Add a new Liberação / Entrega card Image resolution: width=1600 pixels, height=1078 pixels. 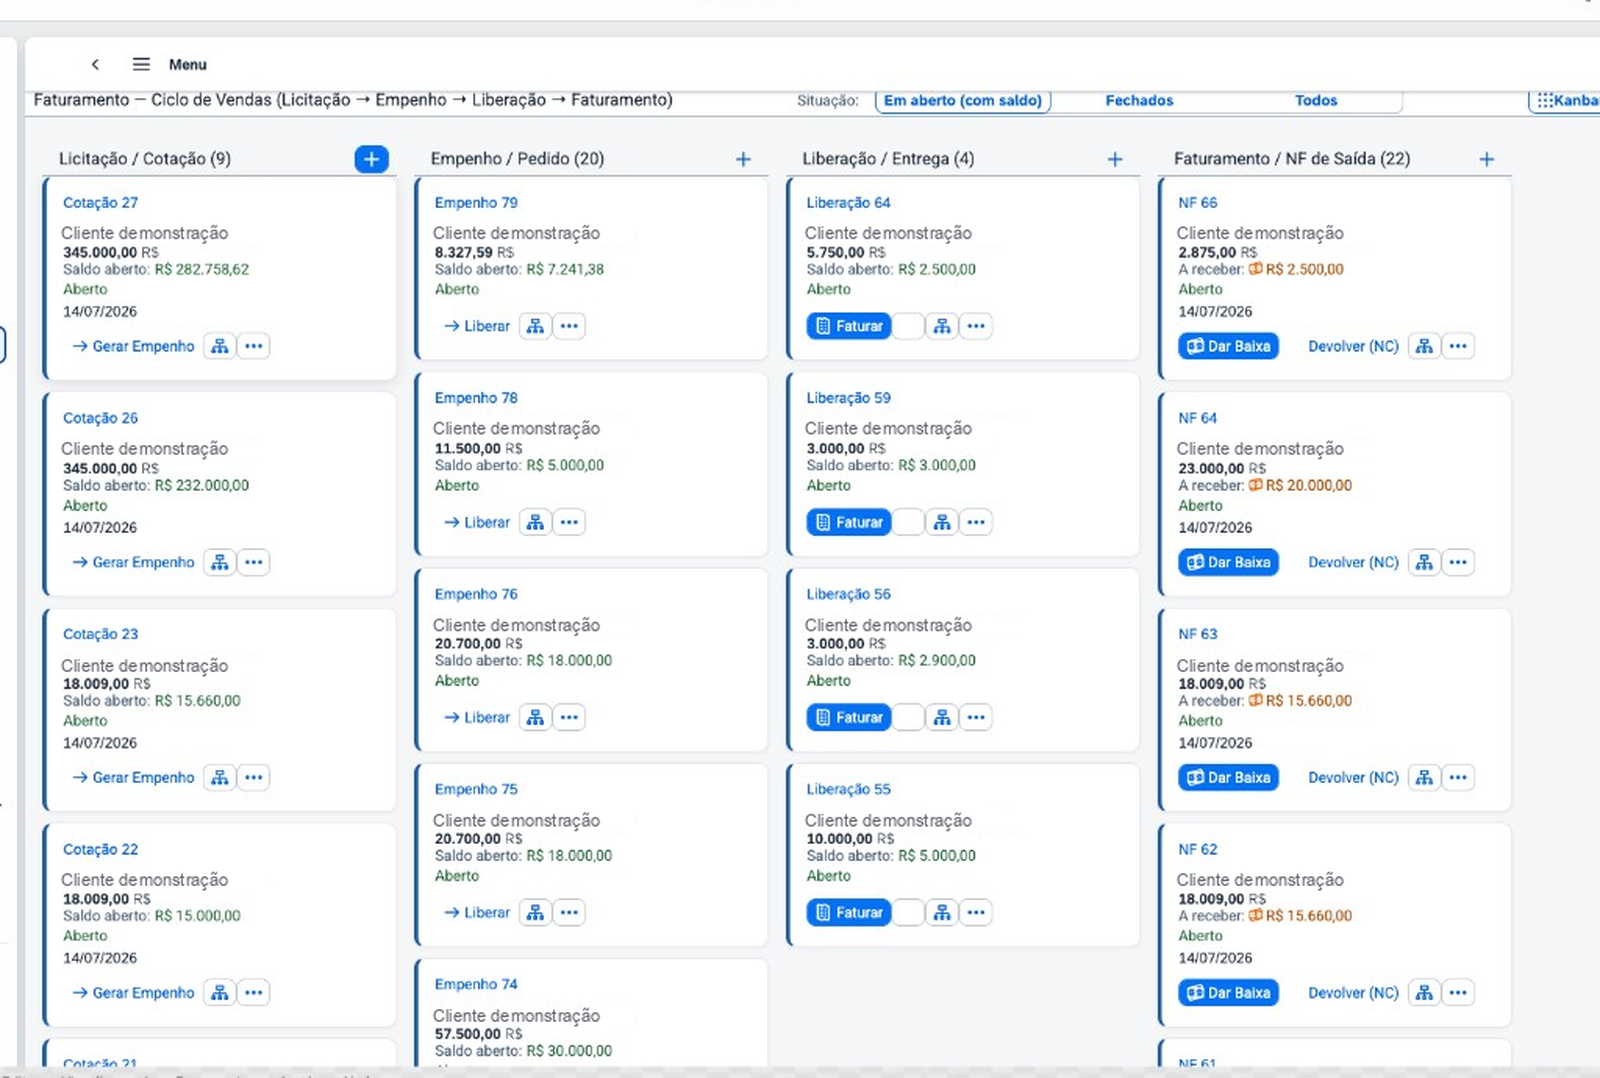point(1115,159)
